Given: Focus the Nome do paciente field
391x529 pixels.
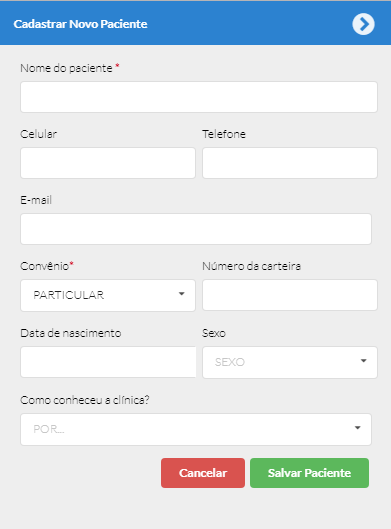Looking at the screenshot, I should [x=199, y=97].
